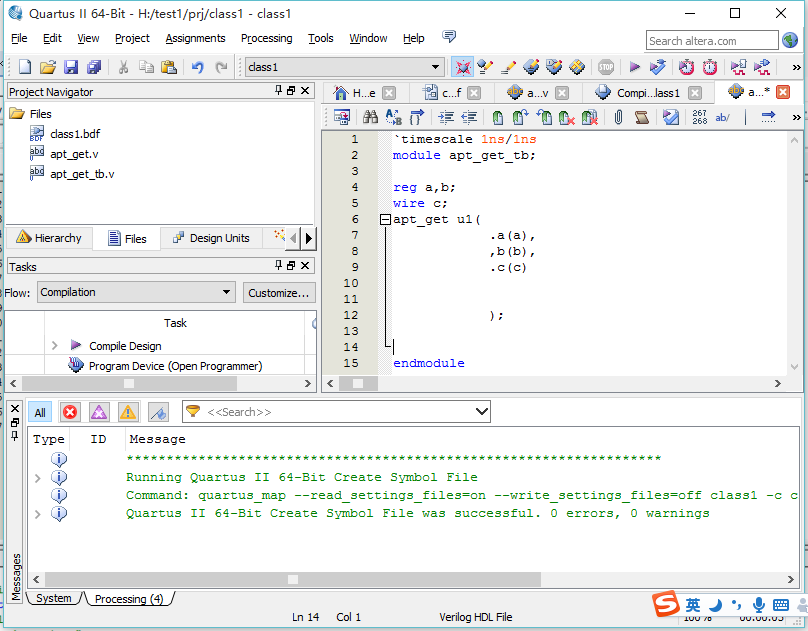
Task: Toggle the flagged messages filter
Action: (158, 412)
